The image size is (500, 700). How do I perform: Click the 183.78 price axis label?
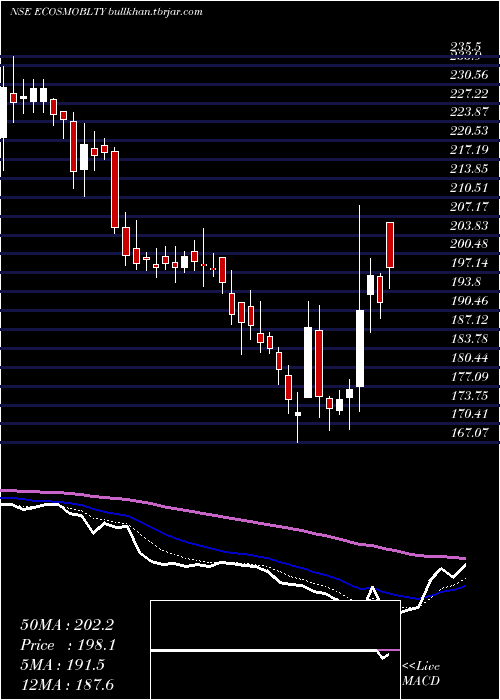click(x=468, y=339)
